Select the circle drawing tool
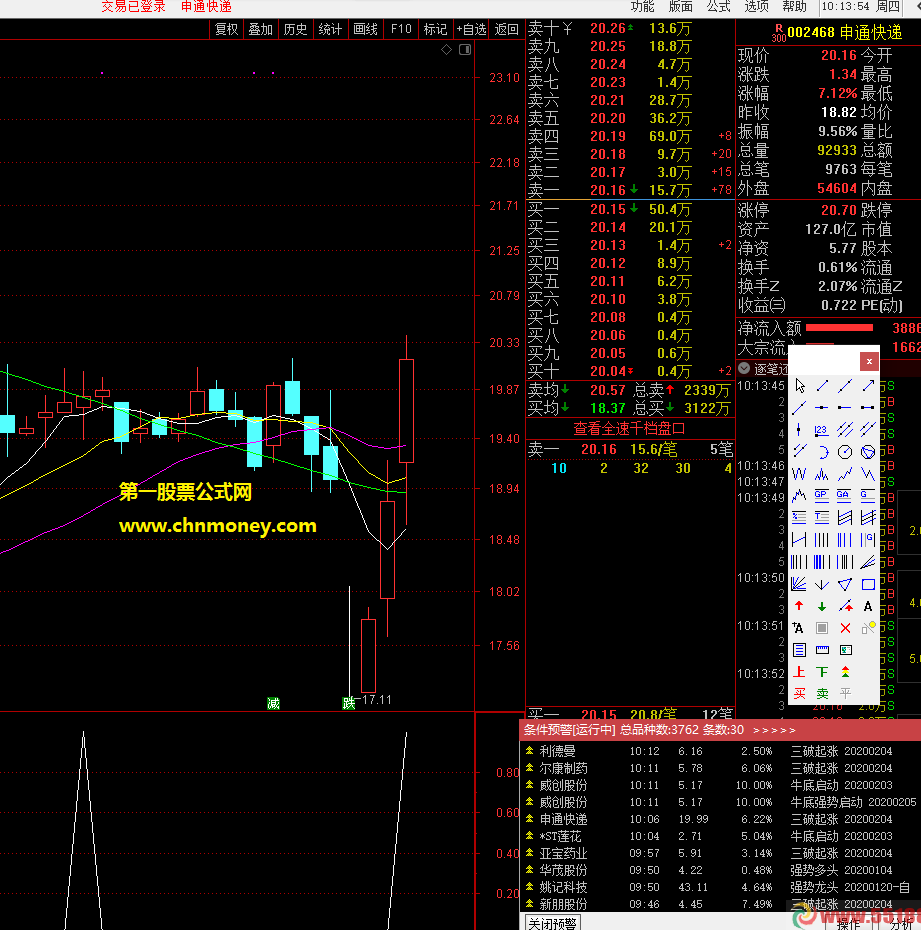 pyautogui.click(x=845, y=452)
